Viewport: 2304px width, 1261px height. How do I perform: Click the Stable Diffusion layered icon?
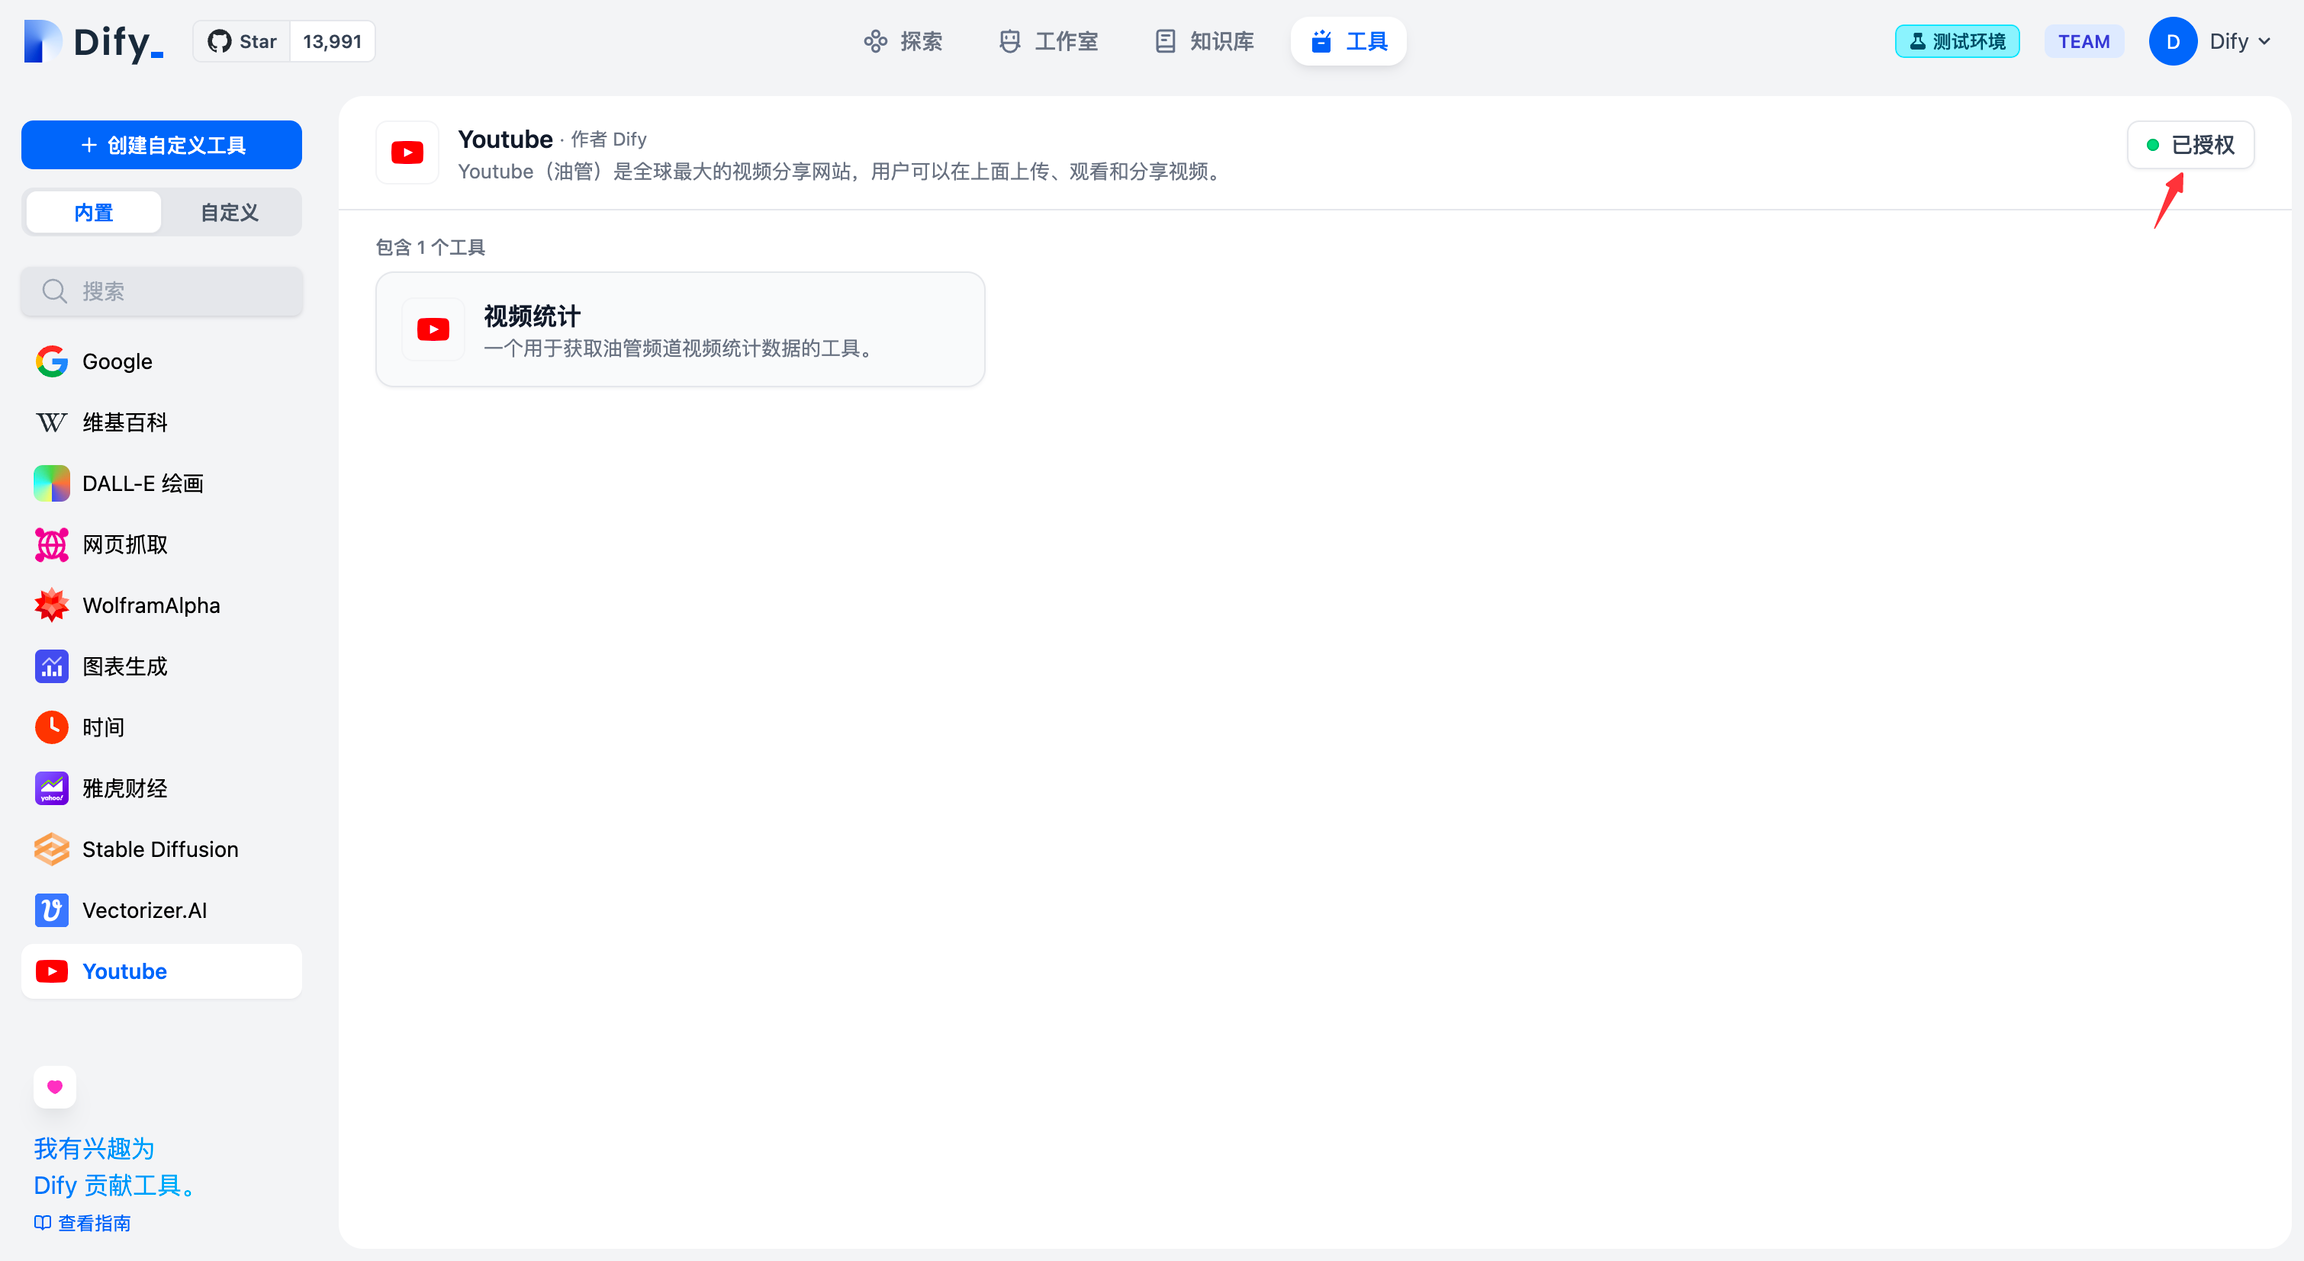(51, 849)
